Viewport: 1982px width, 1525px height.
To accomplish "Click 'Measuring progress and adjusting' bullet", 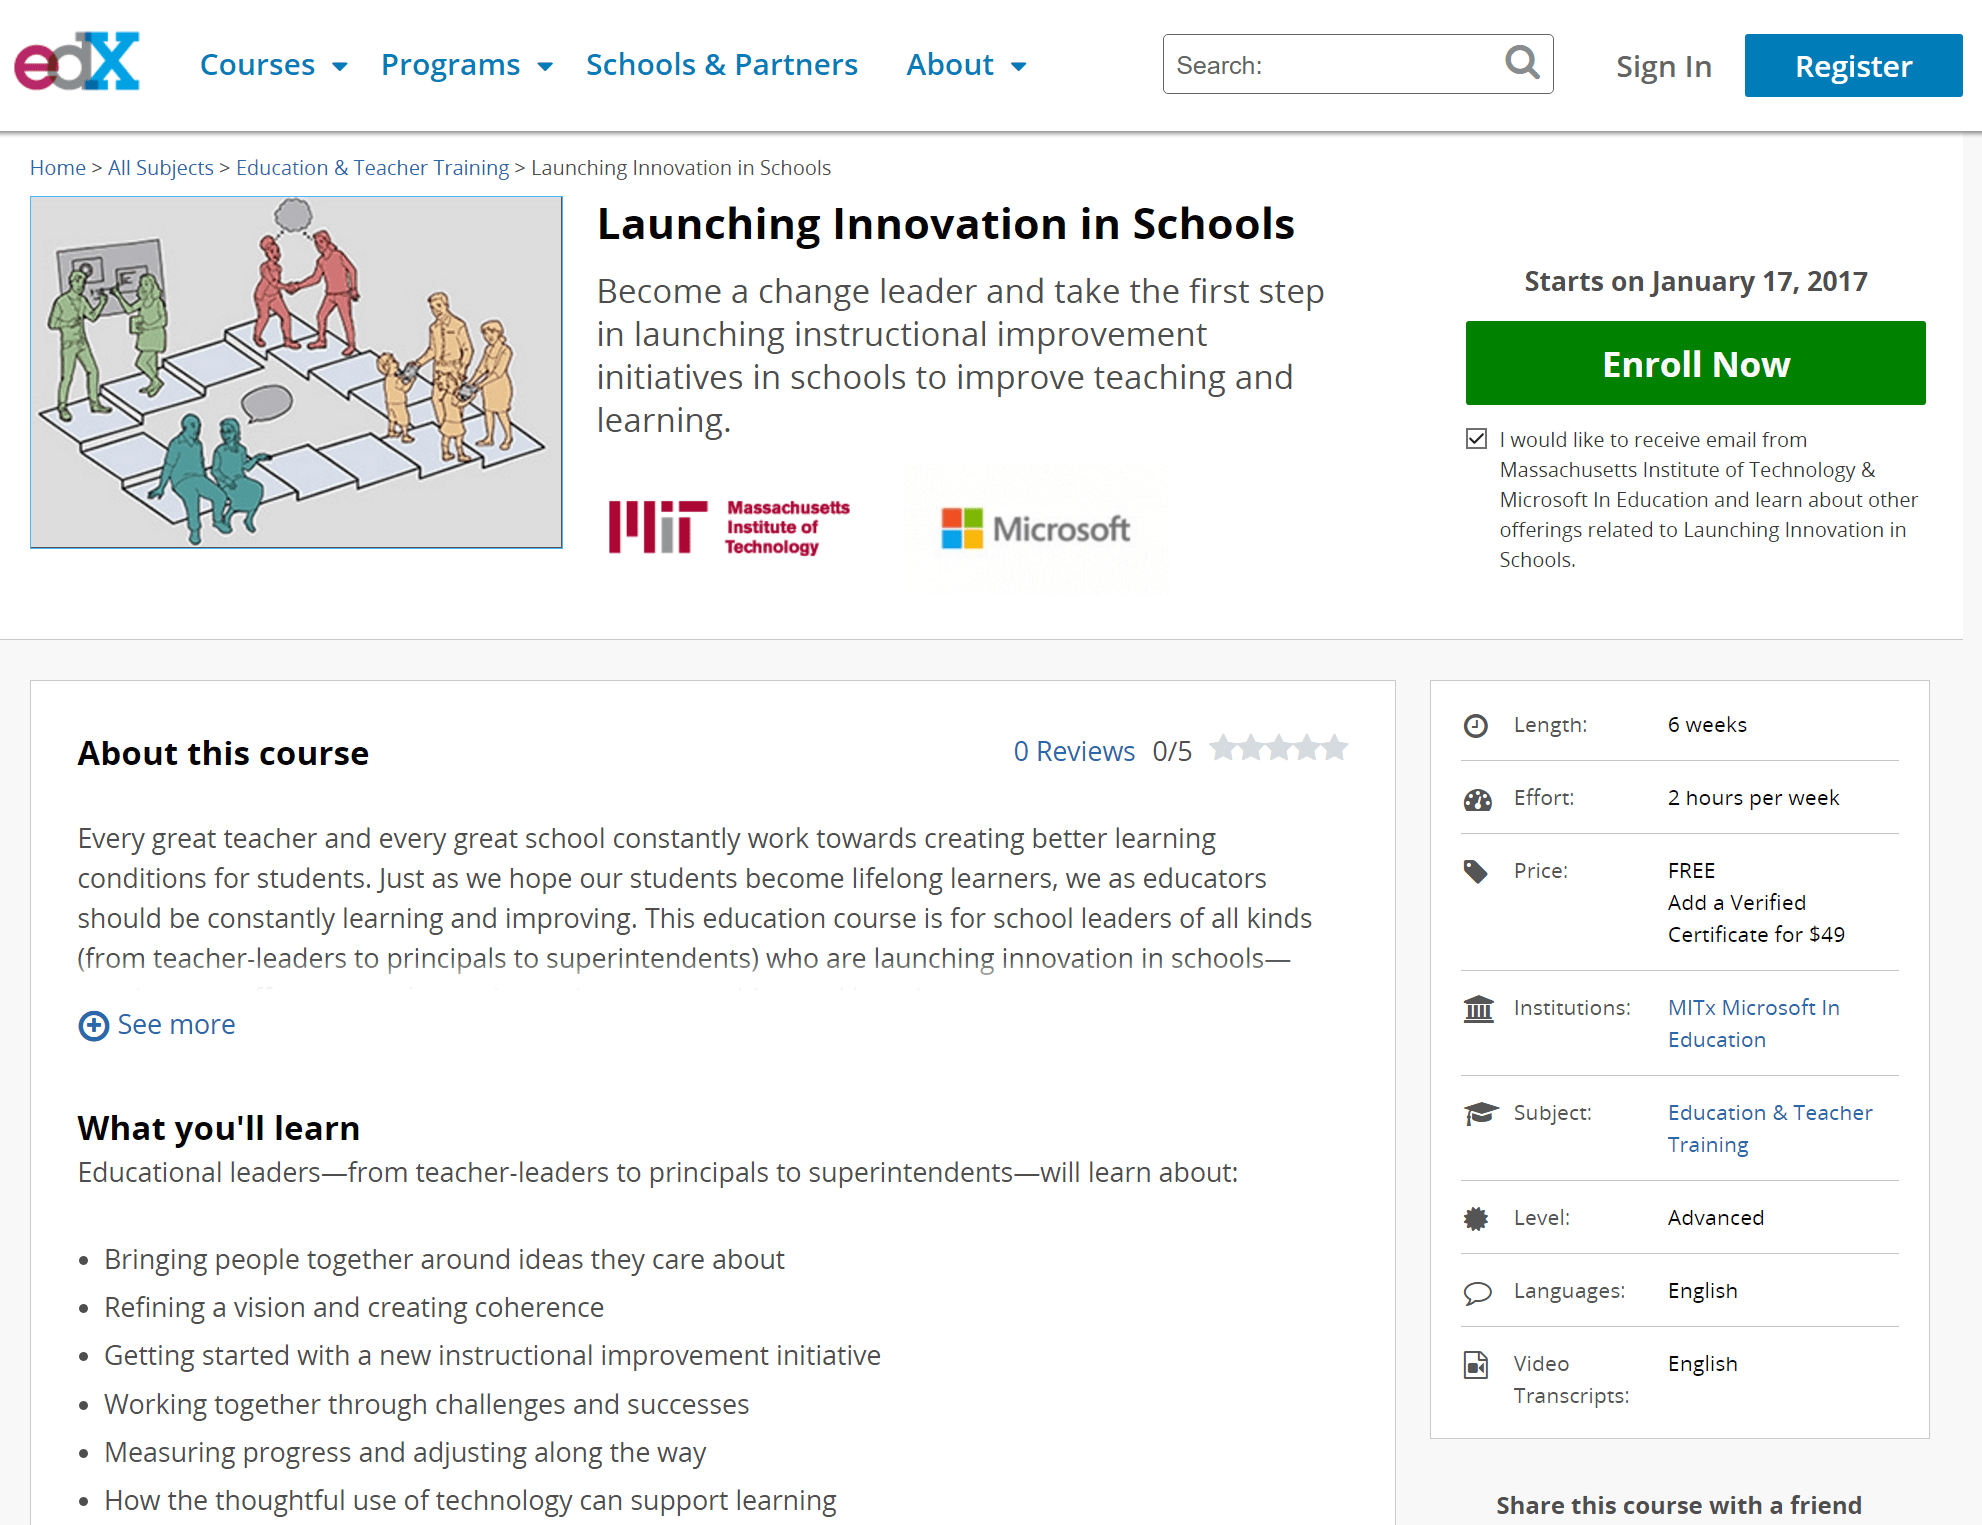I will 405,1452.
